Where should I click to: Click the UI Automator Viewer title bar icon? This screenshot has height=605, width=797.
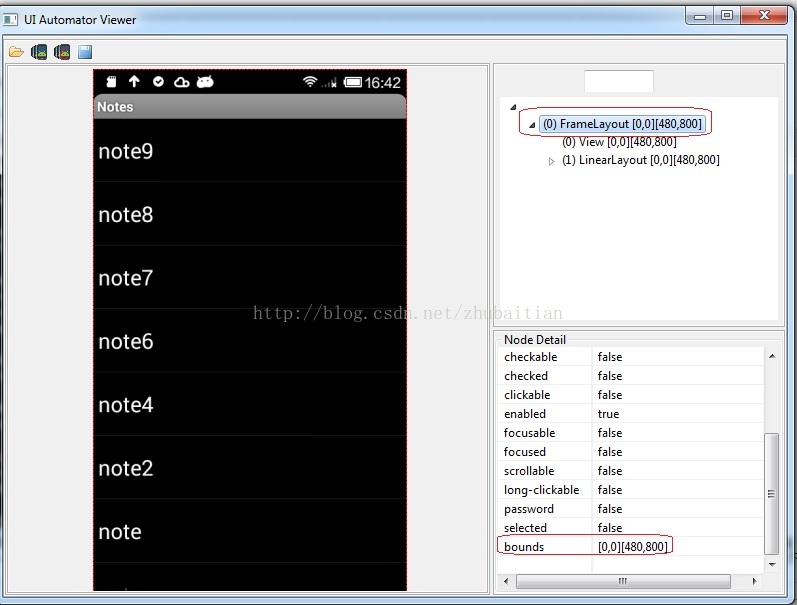point(10,20)
